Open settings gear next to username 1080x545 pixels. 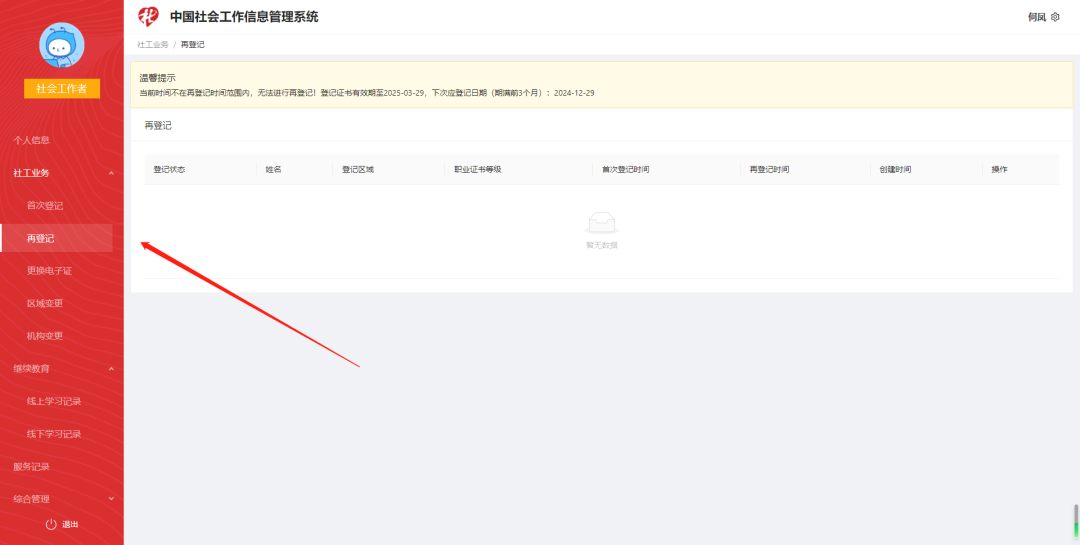tap(1055, 17)
